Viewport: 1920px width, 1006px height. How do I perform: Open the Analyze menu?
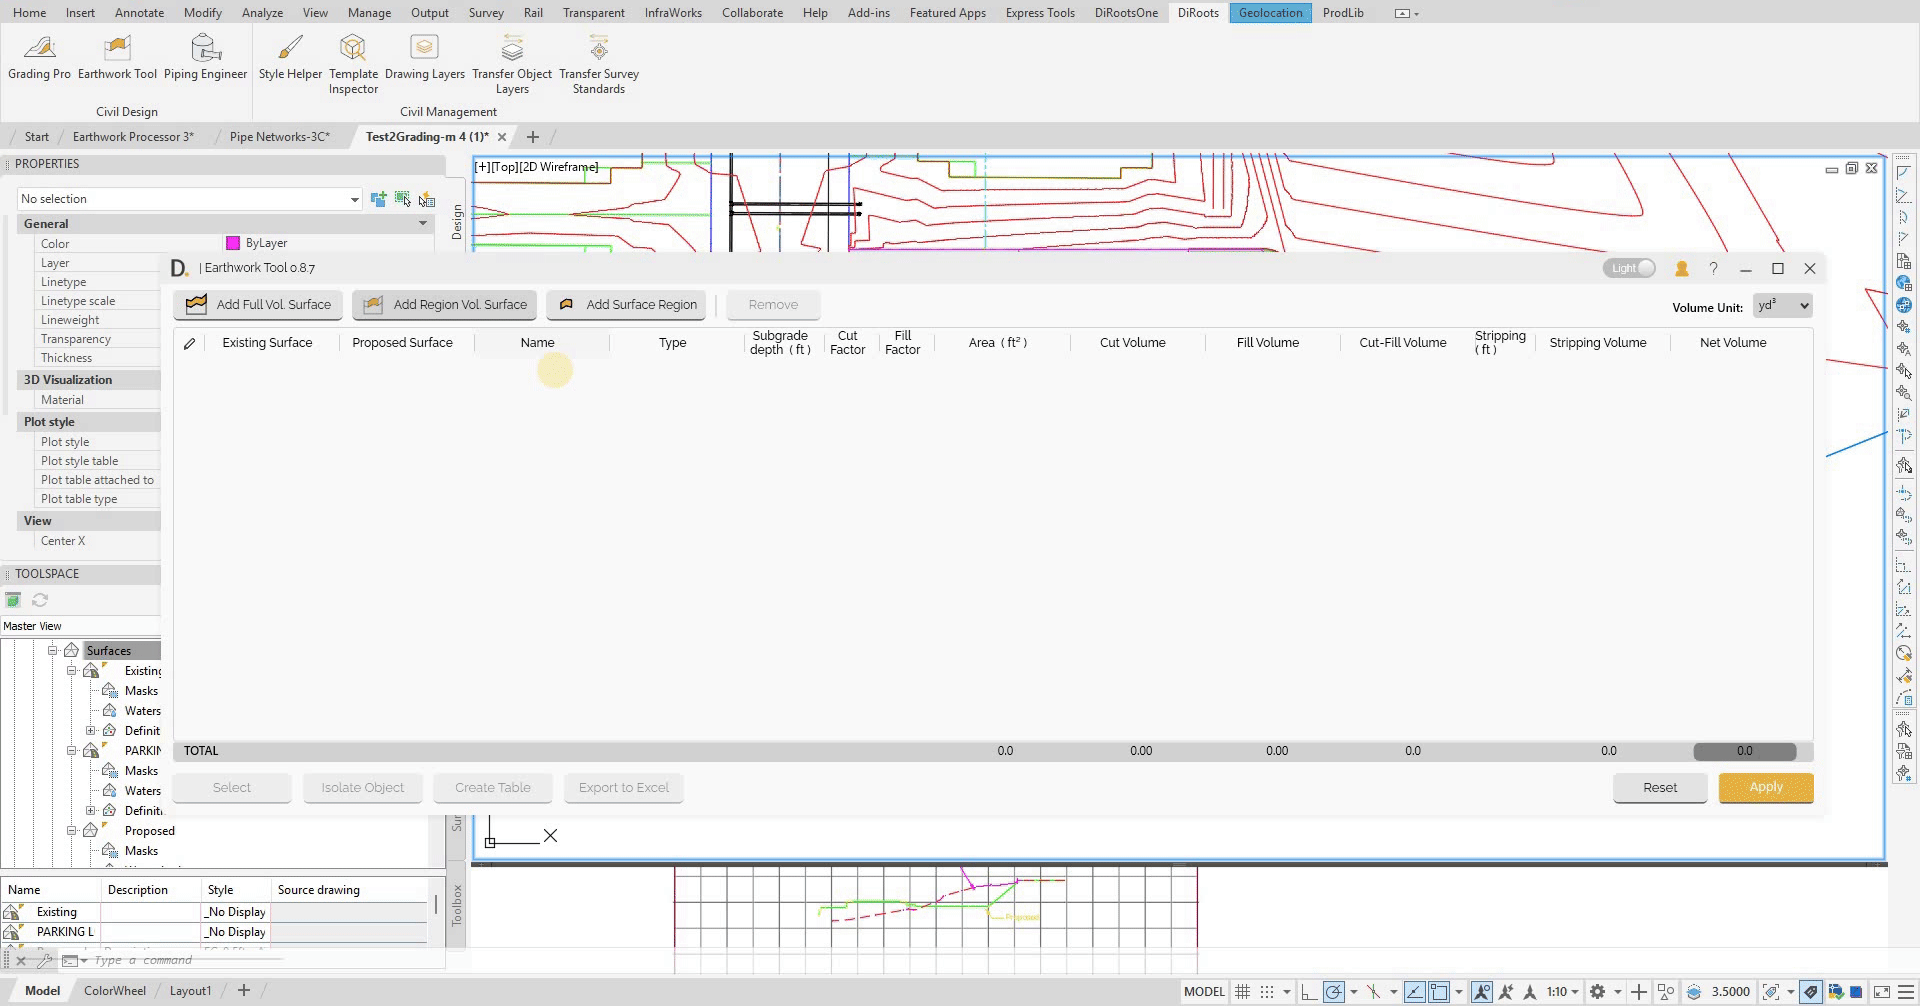pyautogui.click(x=262, y=12)
